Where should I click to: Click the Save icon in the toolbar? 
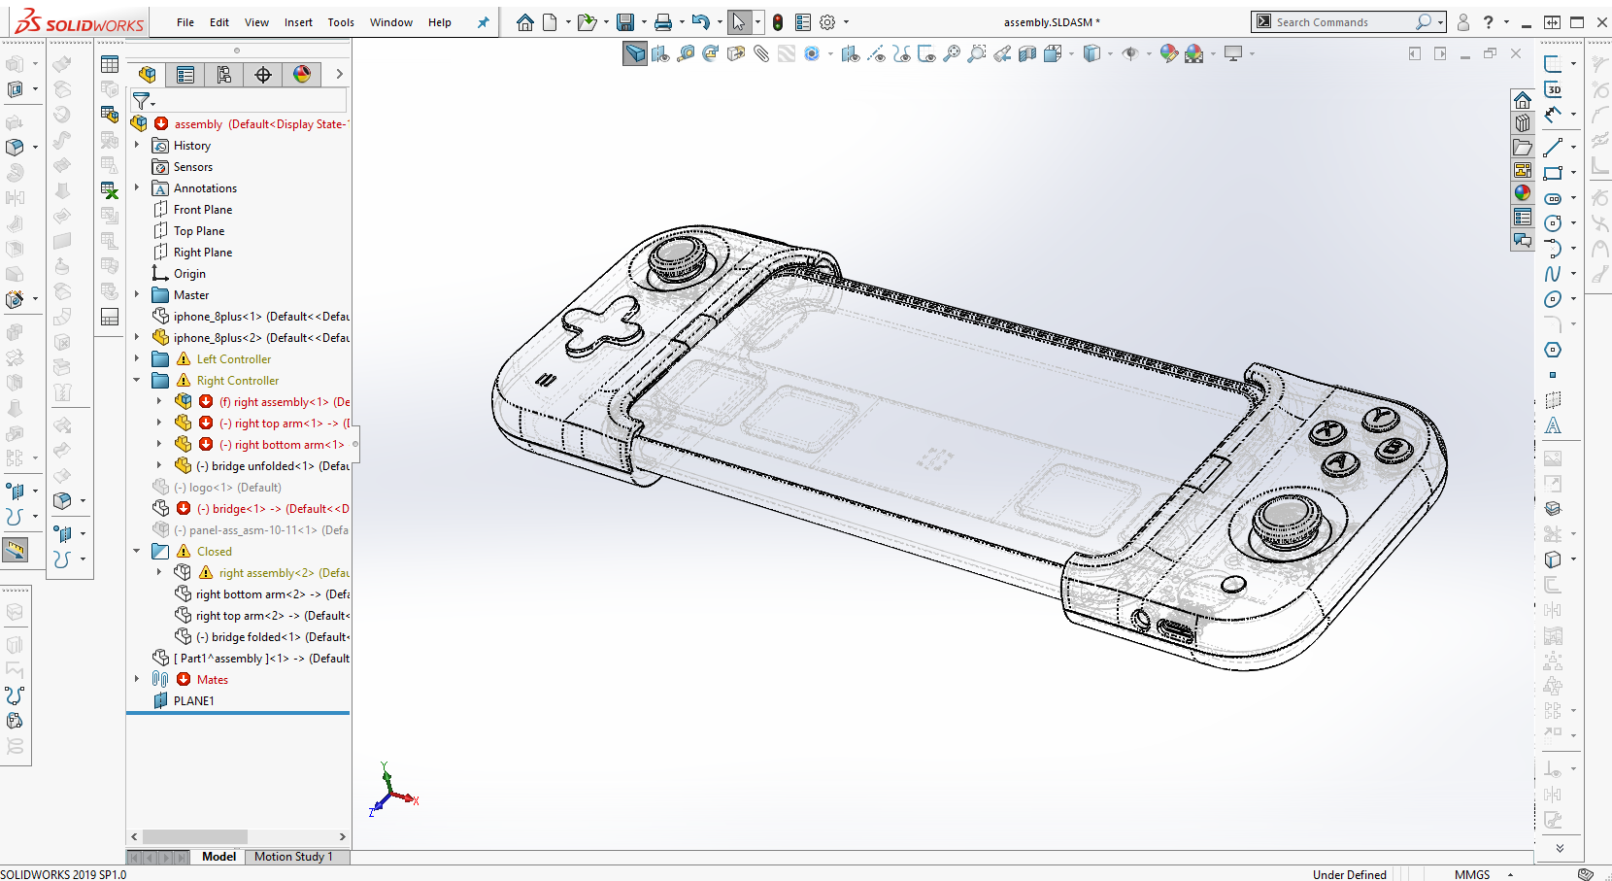pyautogui.click(x=626, y=22)
